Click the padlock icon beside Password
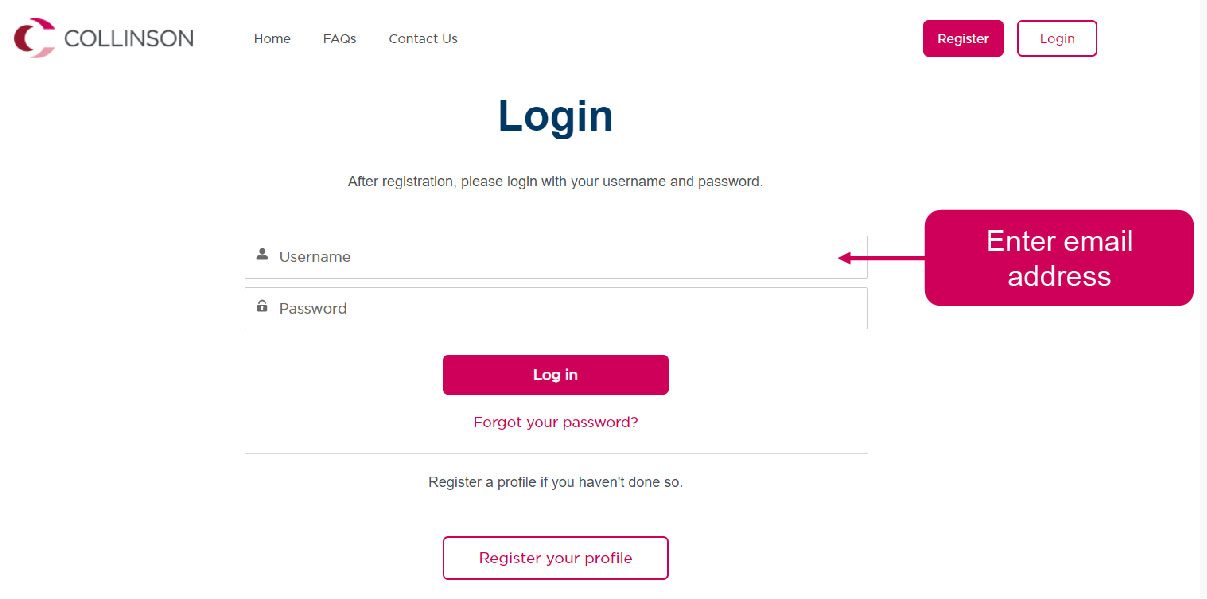 [x=262, y=306]
